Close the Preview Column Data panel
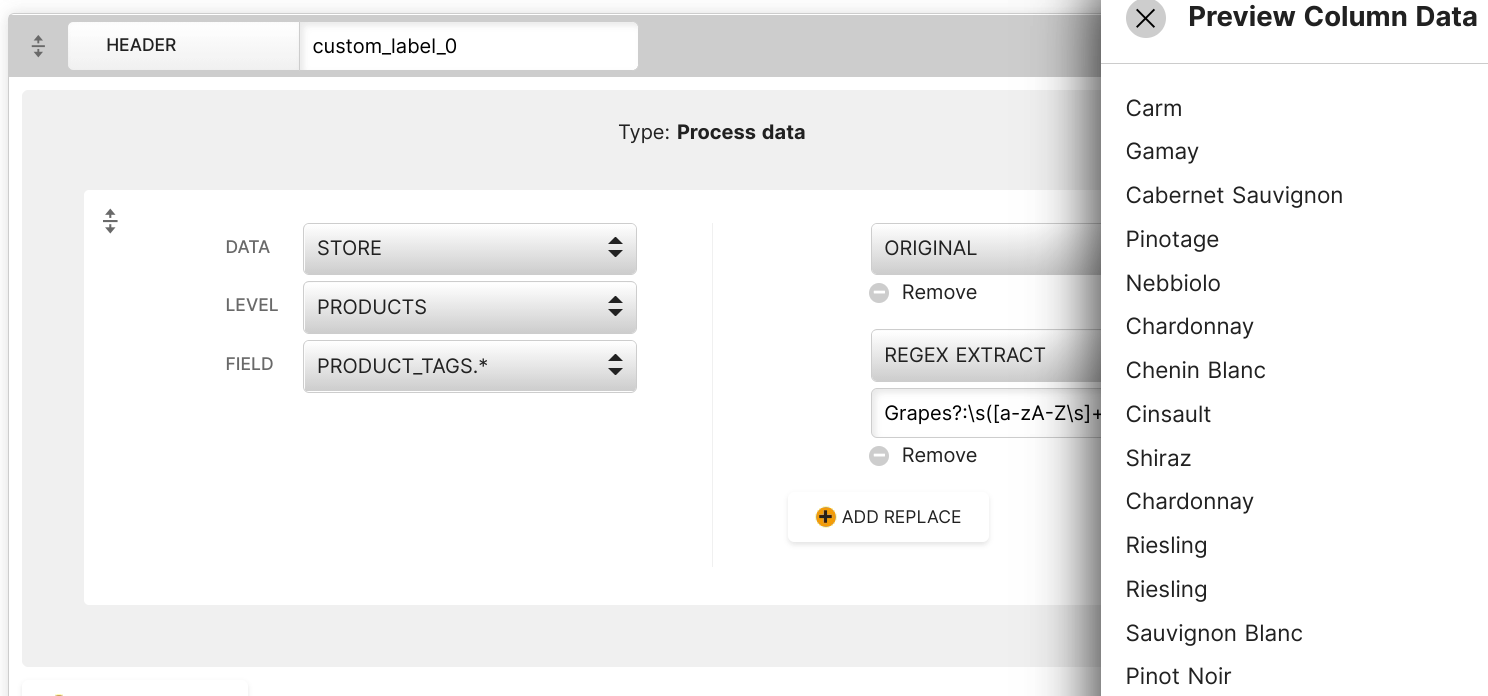The image size is (1488, 696). pos(1146,18)
